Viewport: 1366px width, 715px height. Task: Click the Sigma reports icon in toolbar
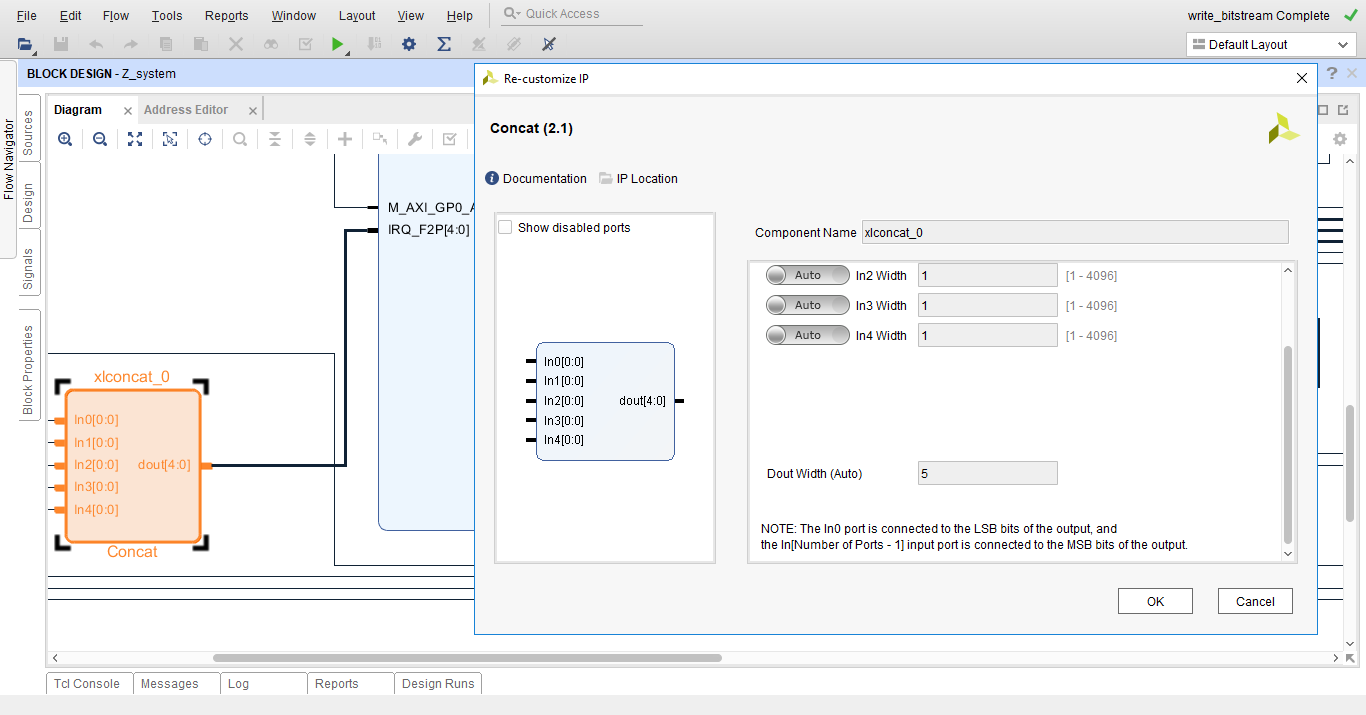click(x=444, y=44)
